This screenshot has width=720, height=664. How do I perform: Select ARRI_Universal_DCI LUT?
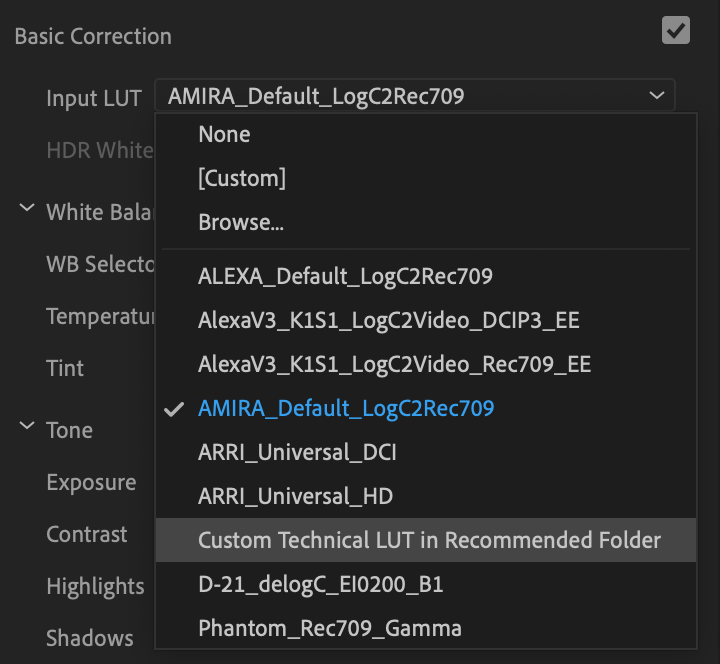click(426, 453)
